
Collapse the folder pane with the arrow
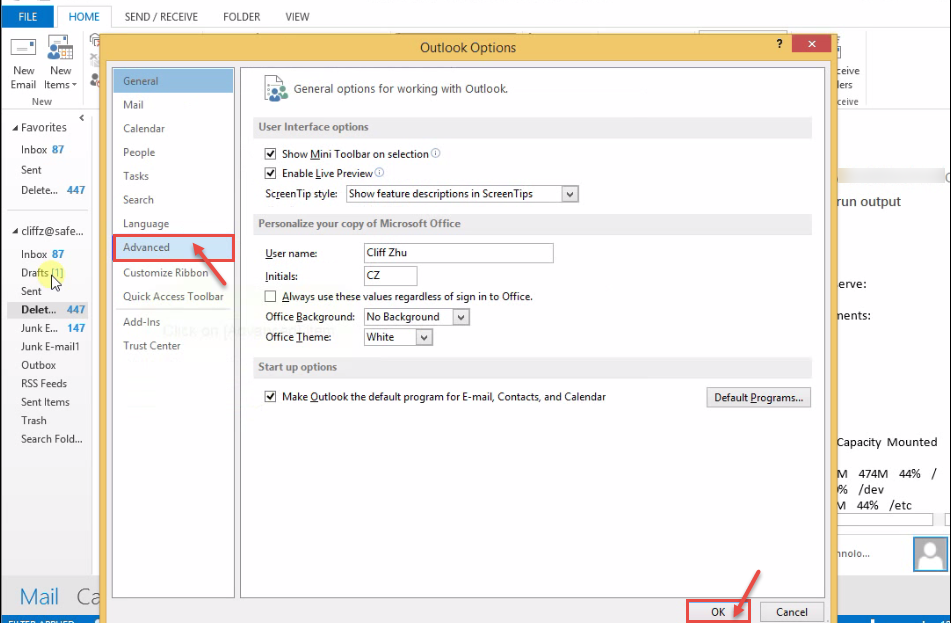click(81, 118)
